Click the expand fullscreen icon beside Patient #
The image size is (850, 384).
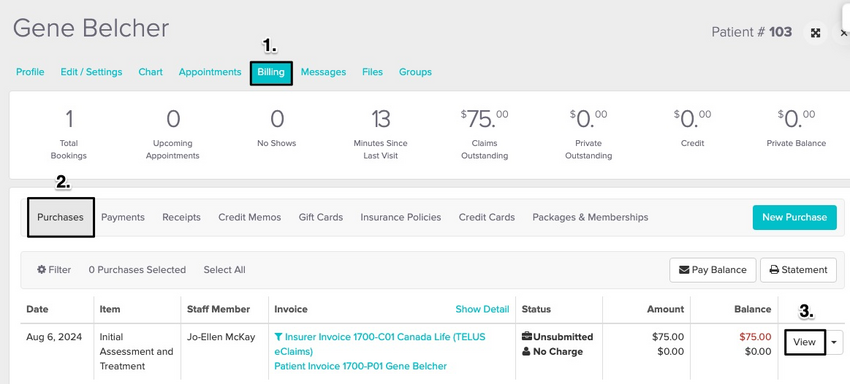(x=815, y=33)
